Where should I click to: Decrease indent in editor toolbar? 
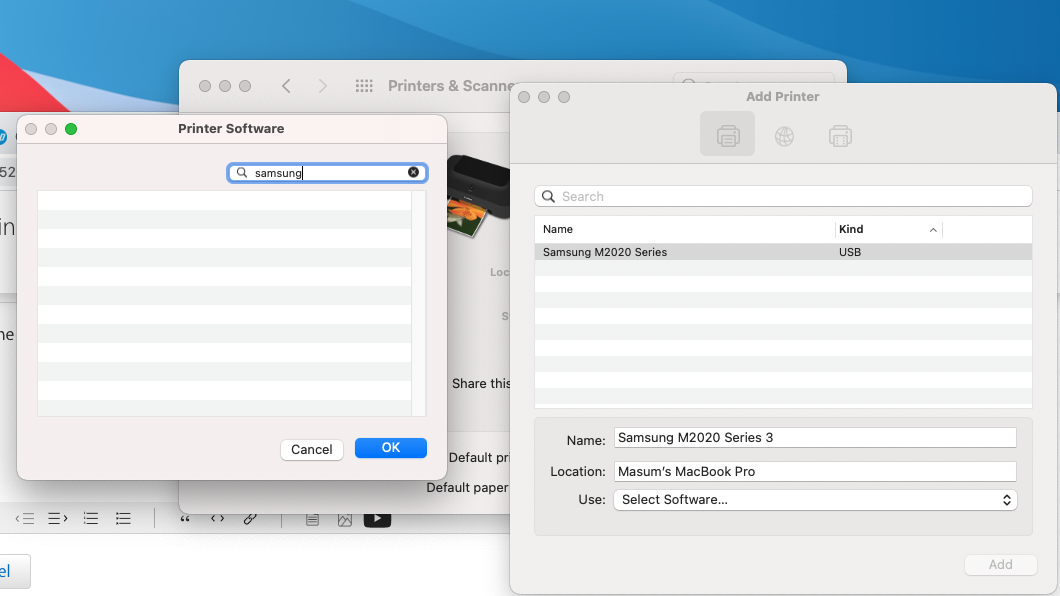(x=25, y=518)
